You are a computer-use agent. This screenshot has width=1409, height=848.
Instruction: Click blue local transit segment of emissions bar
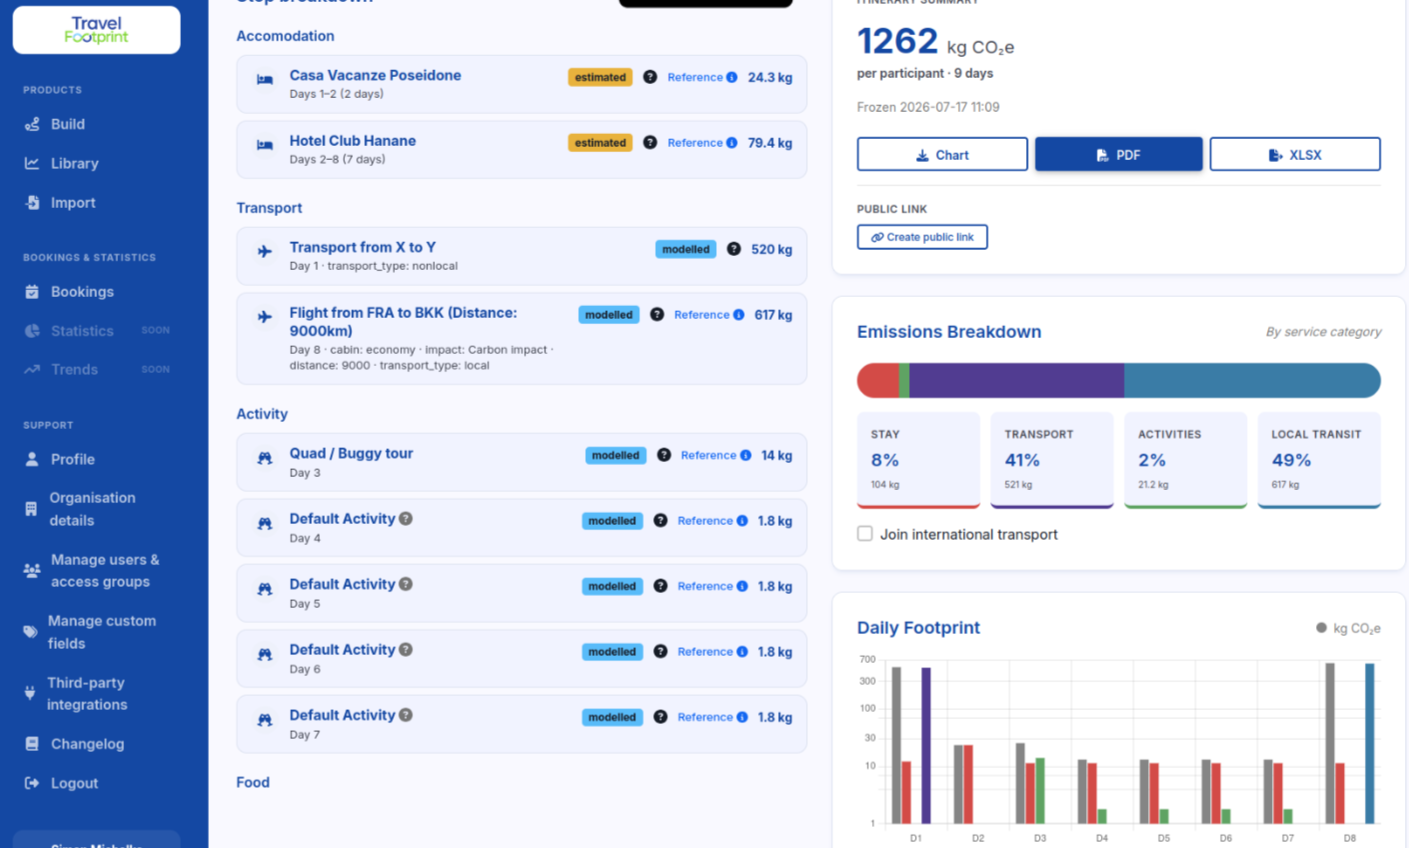pyautogui.click(x=1252, y=381)
